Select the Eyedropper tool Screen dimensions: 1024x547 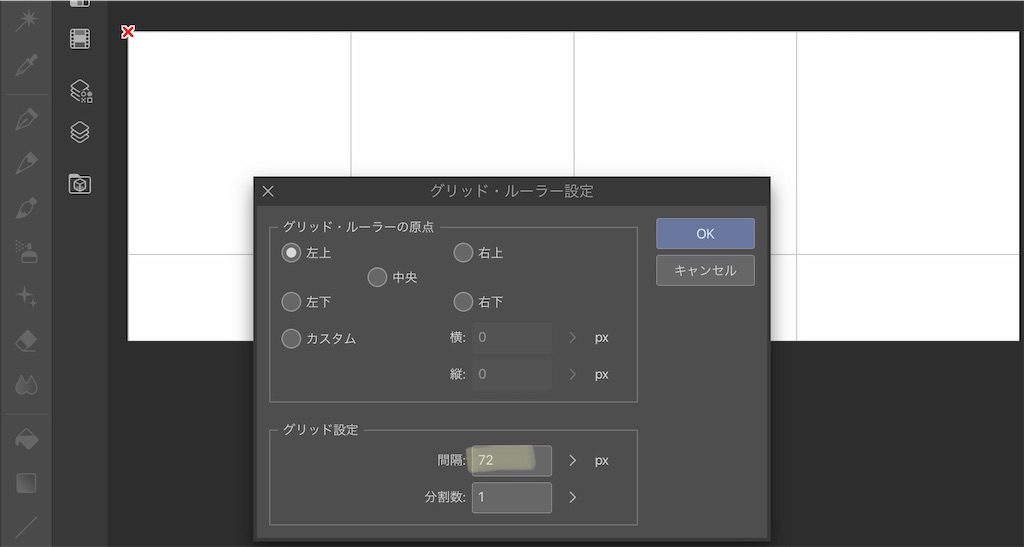point(26,65)
